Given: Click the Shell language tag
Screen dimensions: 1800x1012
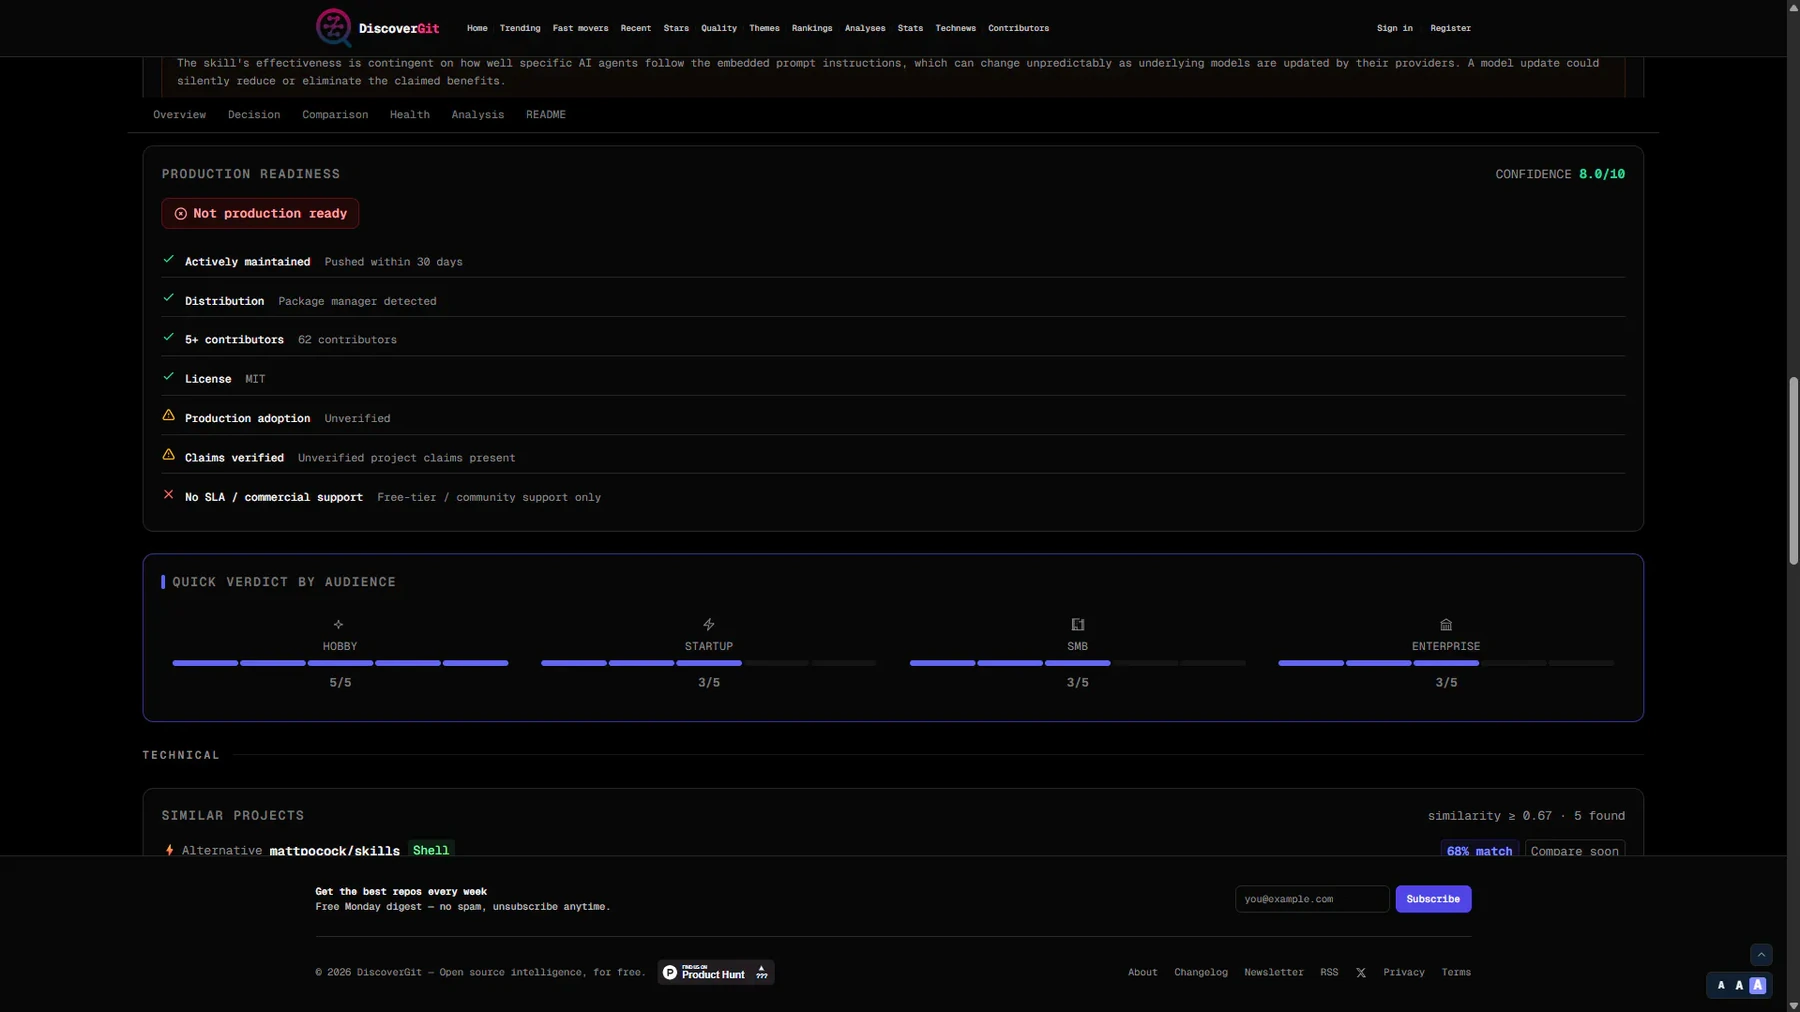Looking at the screenshot, I should [431, 850].
